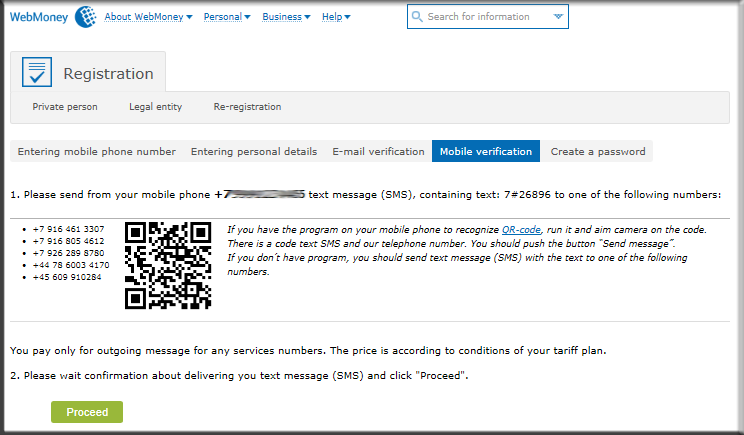Select phone number +45 609 910284

click(67, 277)
